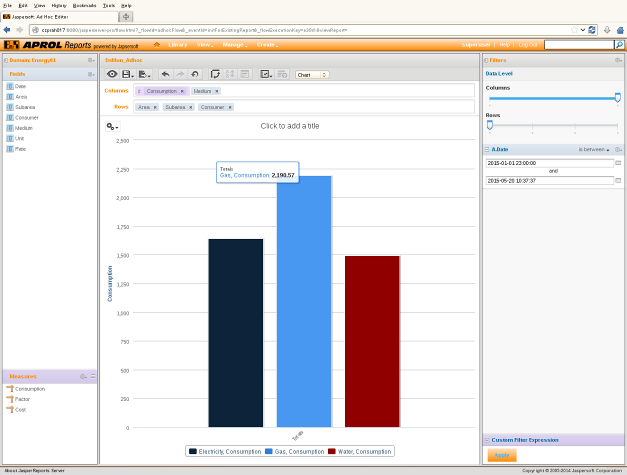The width and height of the screenshot is (627, 475).
Task: Open the Create menu
Action: [267, 45]
